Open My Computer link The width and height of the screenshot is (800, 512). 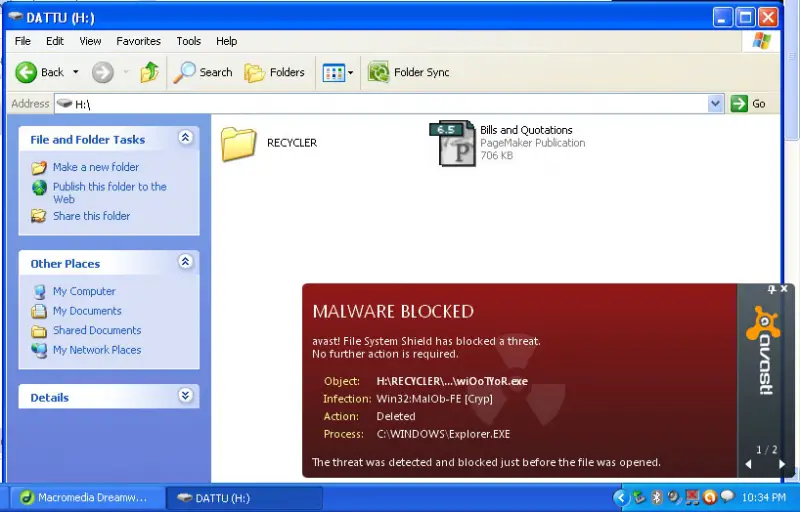tap(84, 292)
